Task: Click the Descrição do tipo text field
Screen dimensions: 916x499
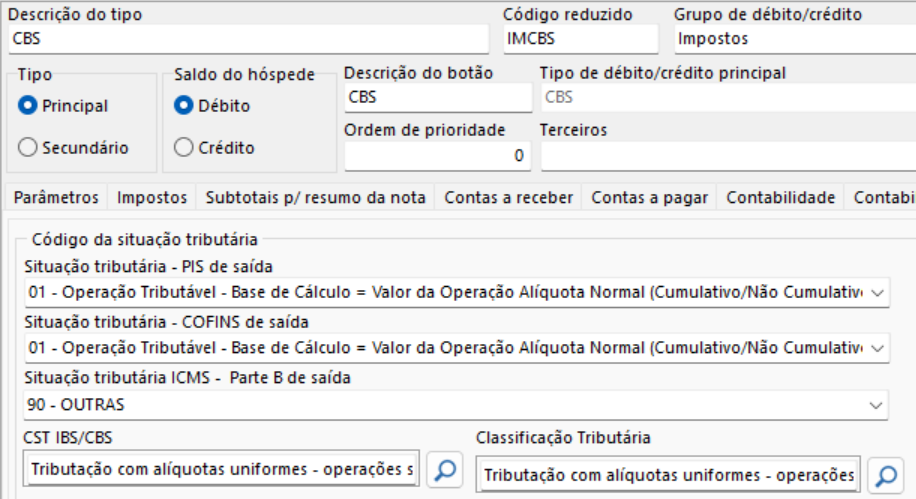Action: [x=250, y=39]
